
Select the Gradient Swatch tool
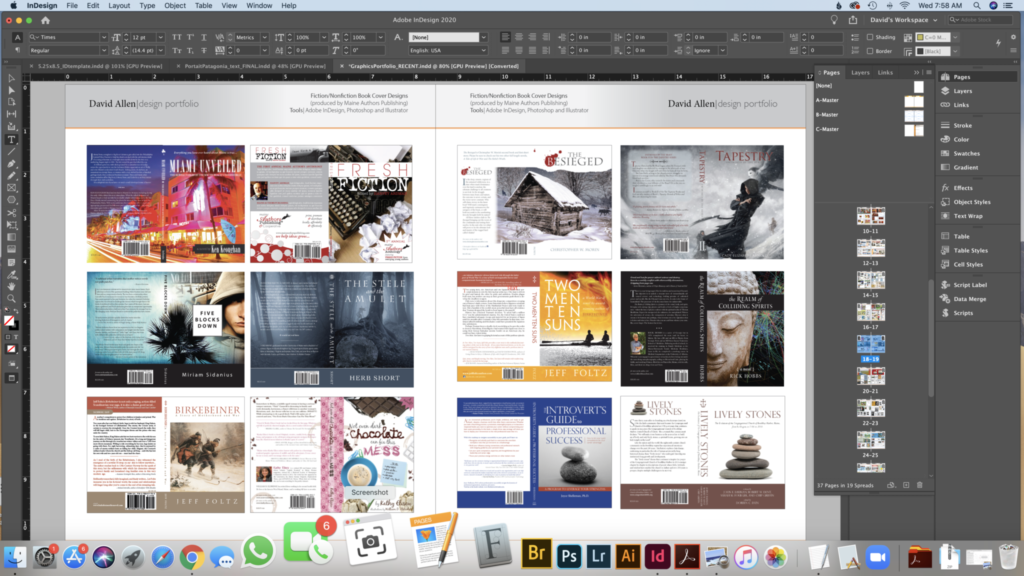click(x=11, y=237)
